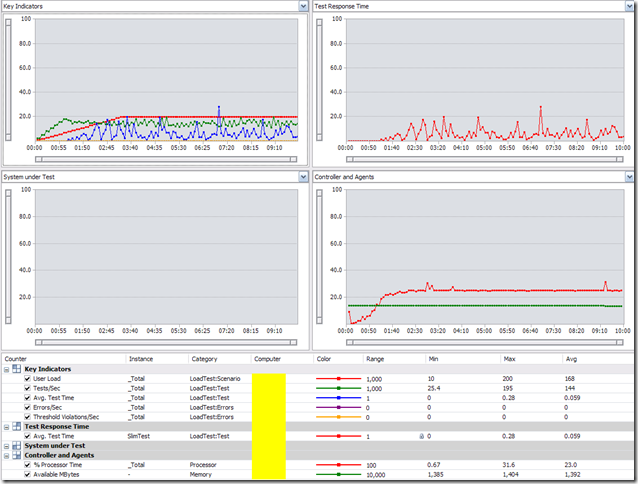Click the SlimTest instance cell

(139, 436)
